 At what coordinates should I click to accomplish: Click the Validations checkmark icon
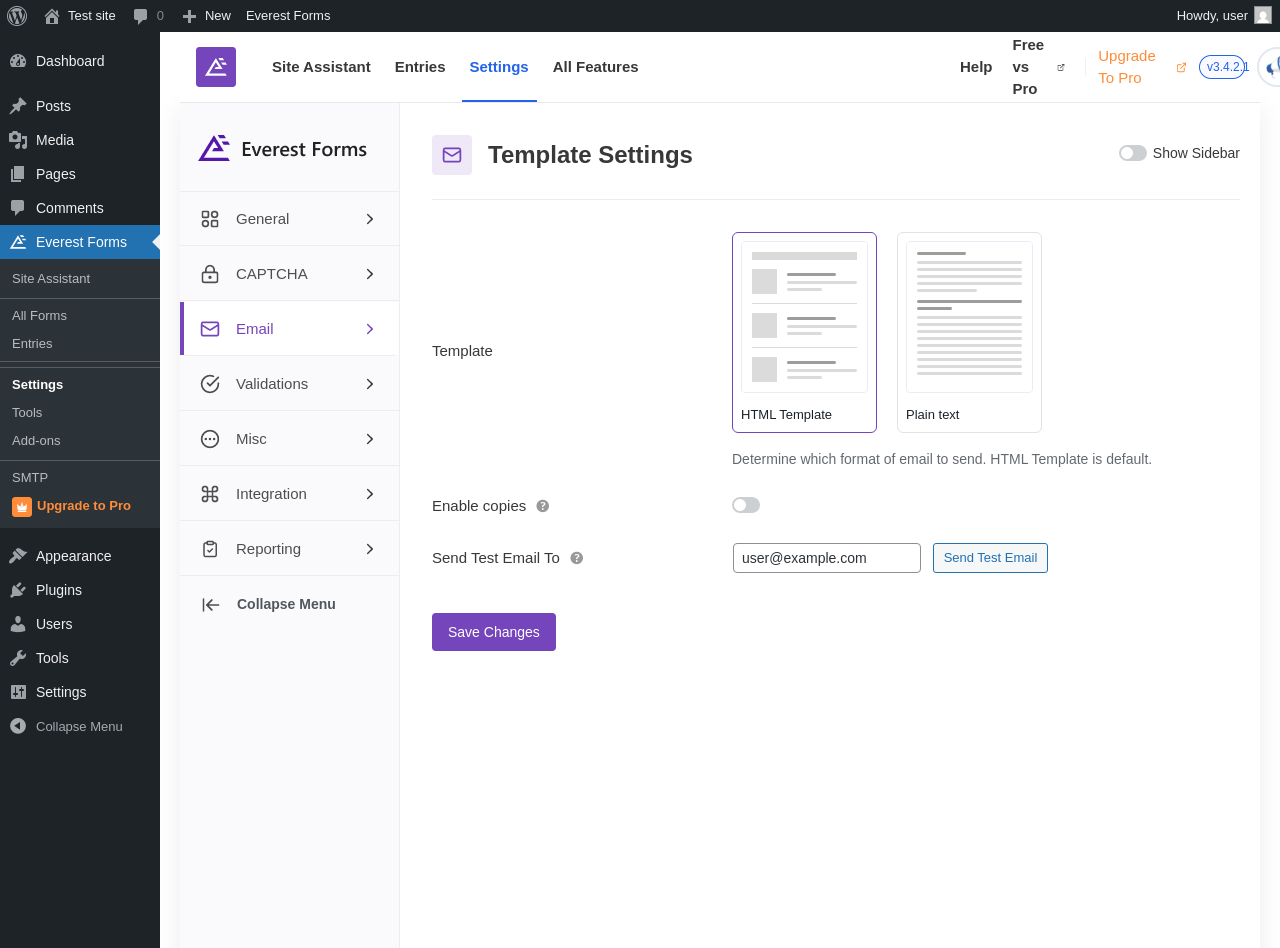coord(210,384)
